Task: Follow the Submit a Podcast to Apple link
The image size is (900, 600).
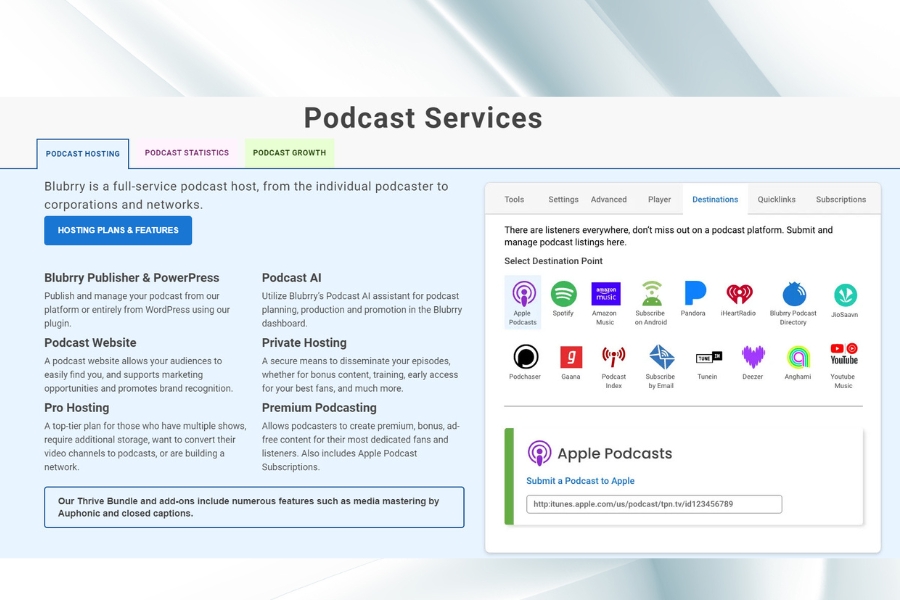Action: [x=580, y=481]
